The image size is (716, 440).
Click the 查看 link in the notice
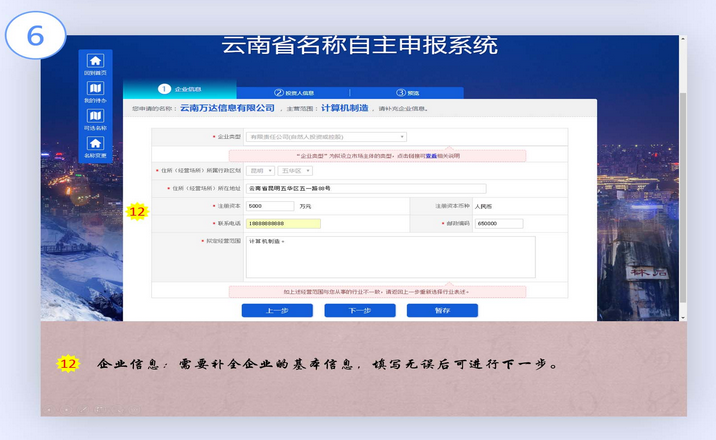tap(431, 156)
